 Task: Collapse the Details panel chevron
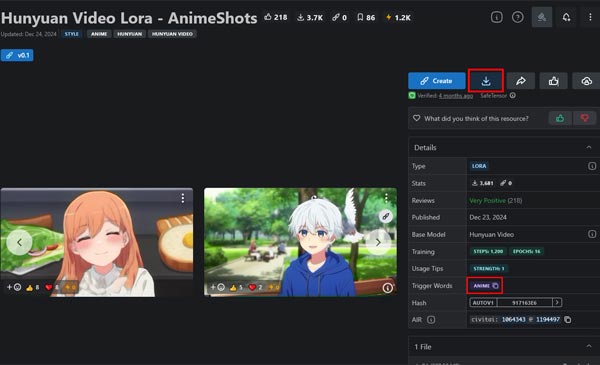[589, 147]
